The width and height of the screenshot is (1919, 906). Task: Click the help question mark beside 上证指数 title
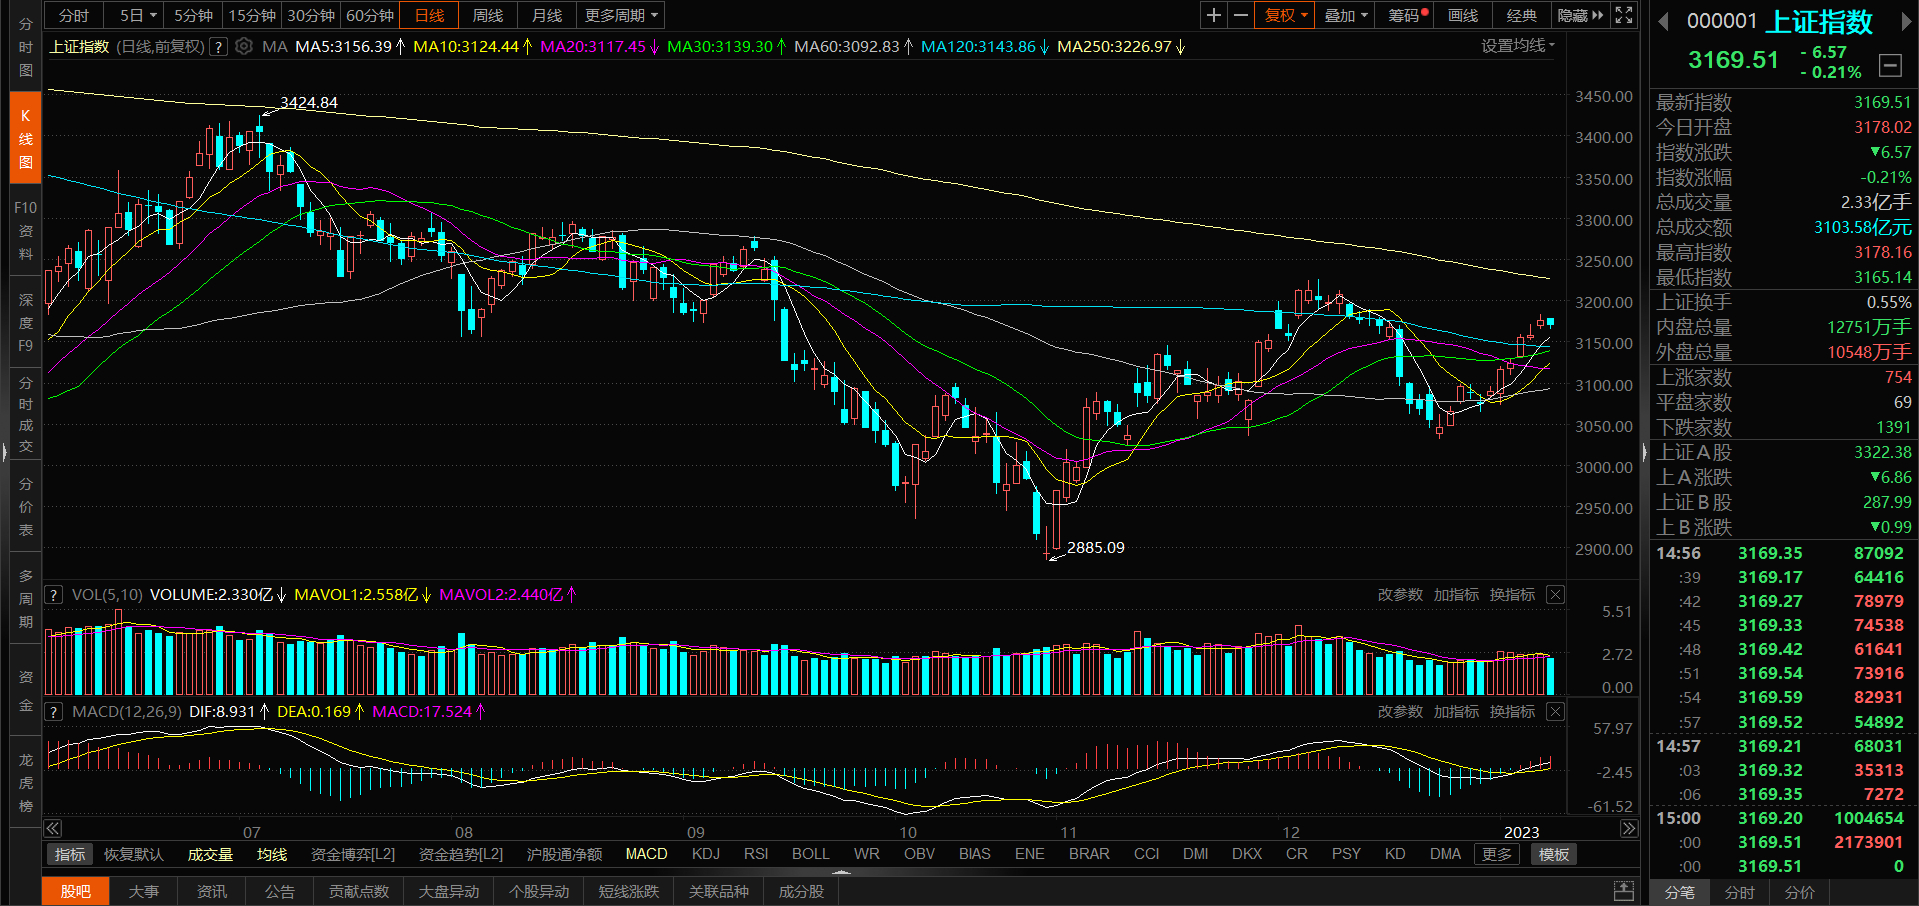tap(218, 46)
